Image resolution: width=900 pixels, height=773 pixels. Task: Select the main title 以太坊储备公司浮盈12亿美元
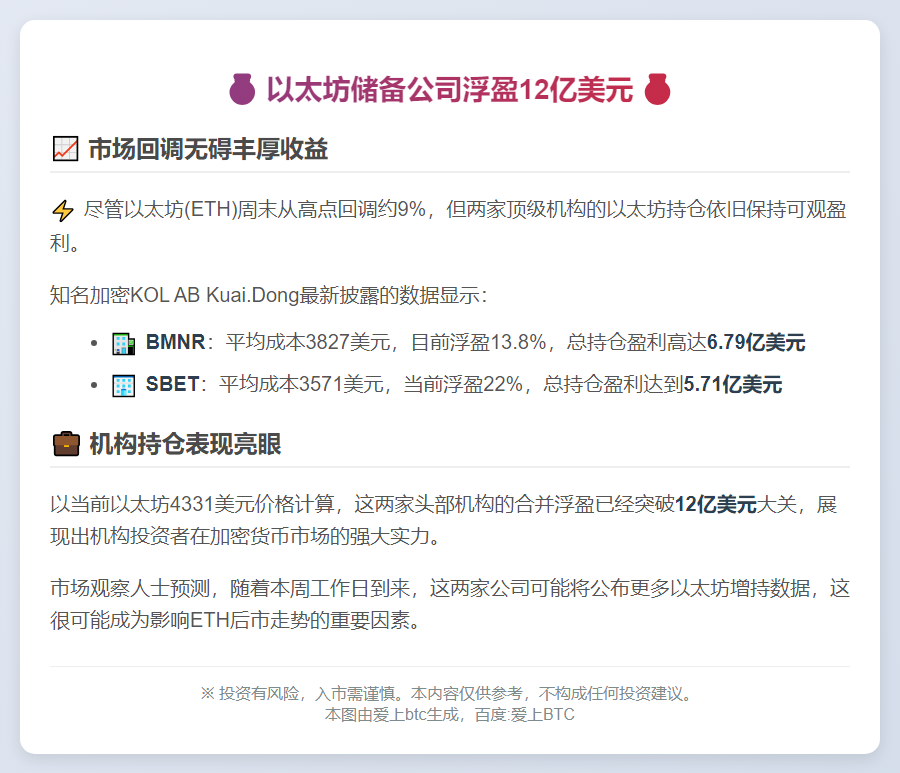[449, 90]
